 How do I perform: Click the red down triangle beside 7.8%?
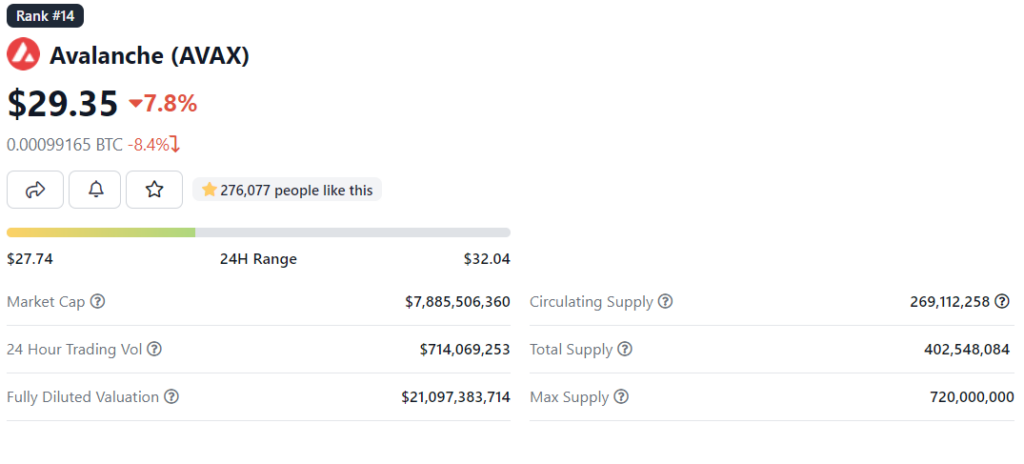[136, 103]
